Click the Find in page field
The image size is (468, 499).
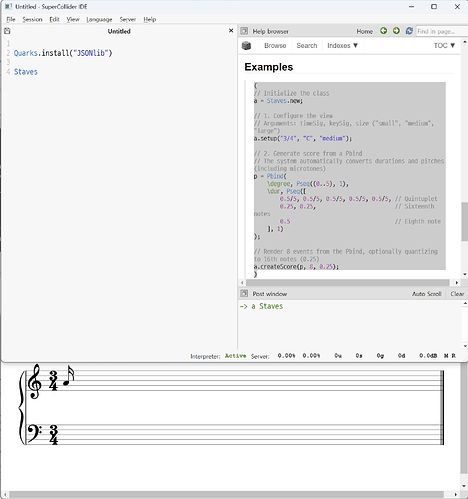pos(442,31)
